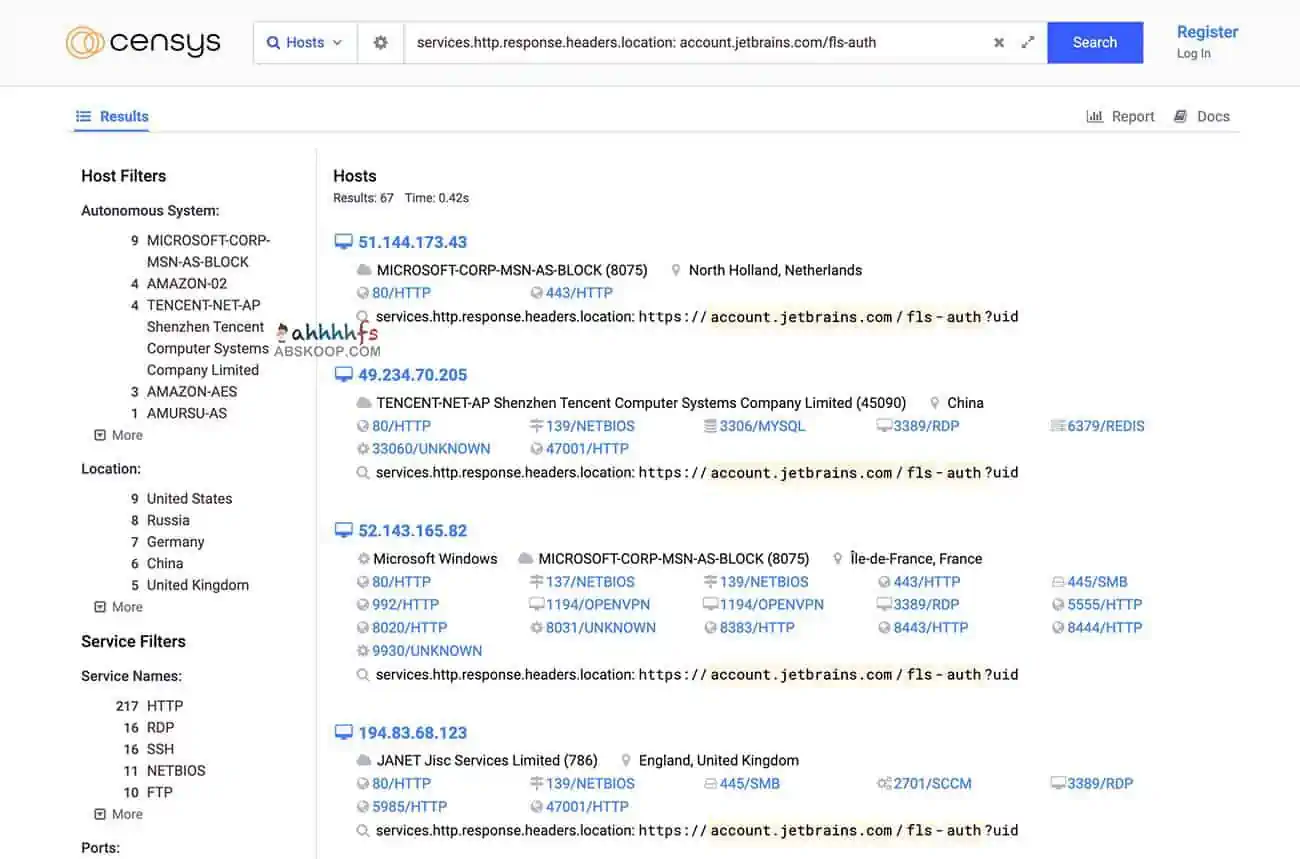
Task: Click monitor icon beside host 51.144.173.43
Action: click(343, 242)
